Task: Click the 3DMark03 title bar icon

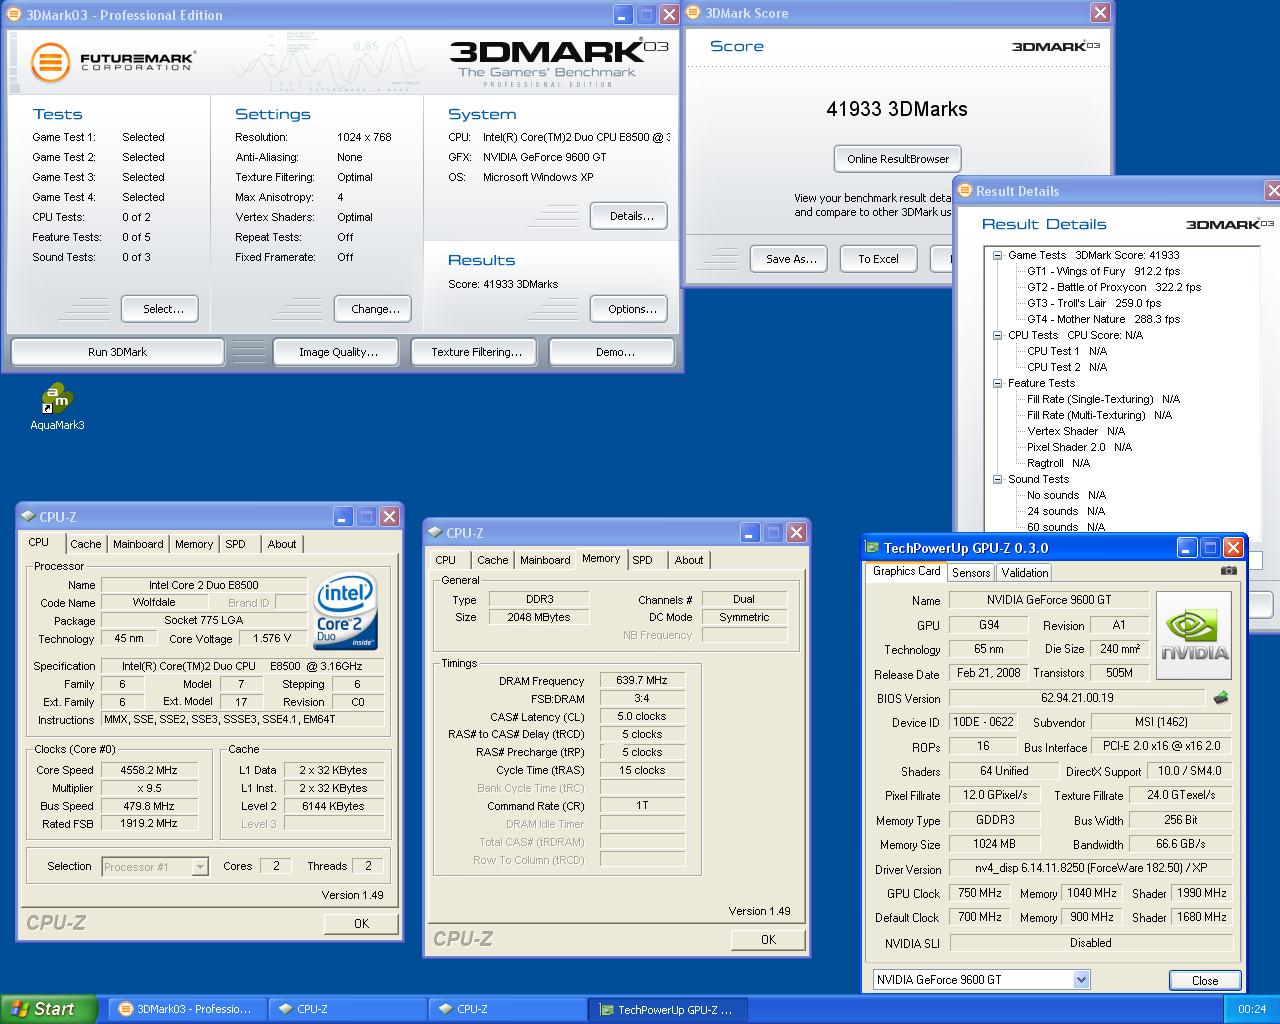Action: (x=14, y=15)
